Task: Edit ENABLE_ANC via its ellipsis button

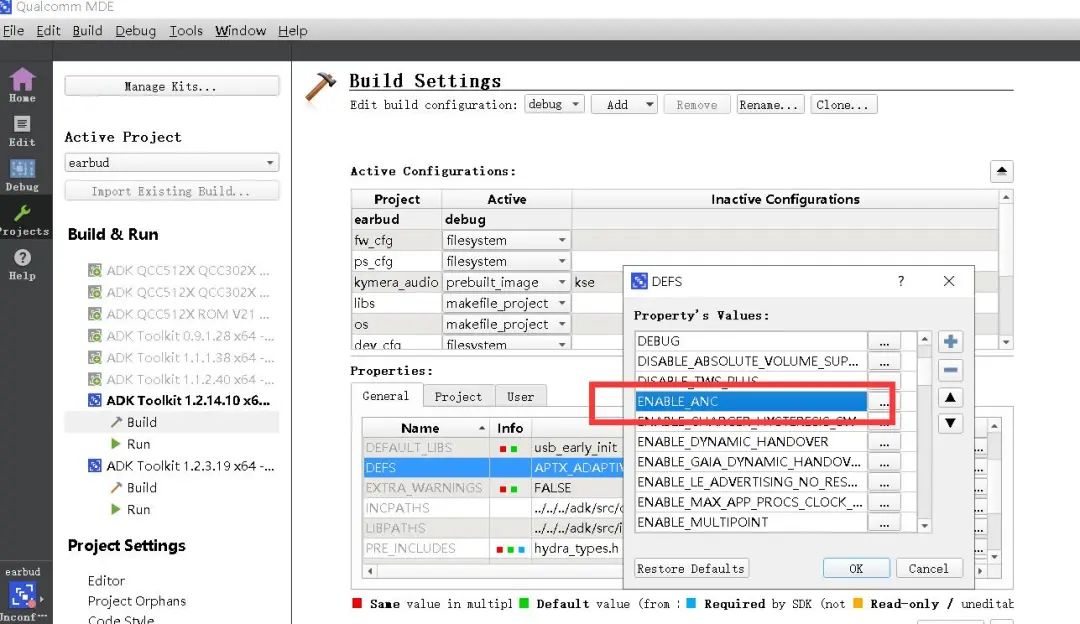Action: [884, 402]
